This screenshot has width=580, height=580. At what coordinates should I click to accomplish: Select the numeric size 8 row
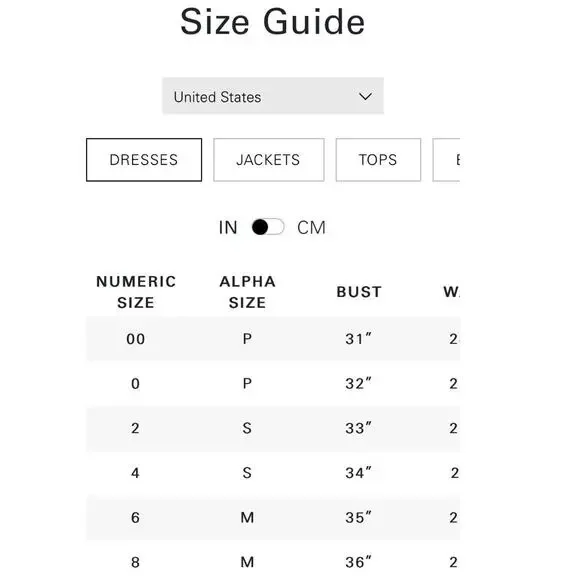[273, 560]
